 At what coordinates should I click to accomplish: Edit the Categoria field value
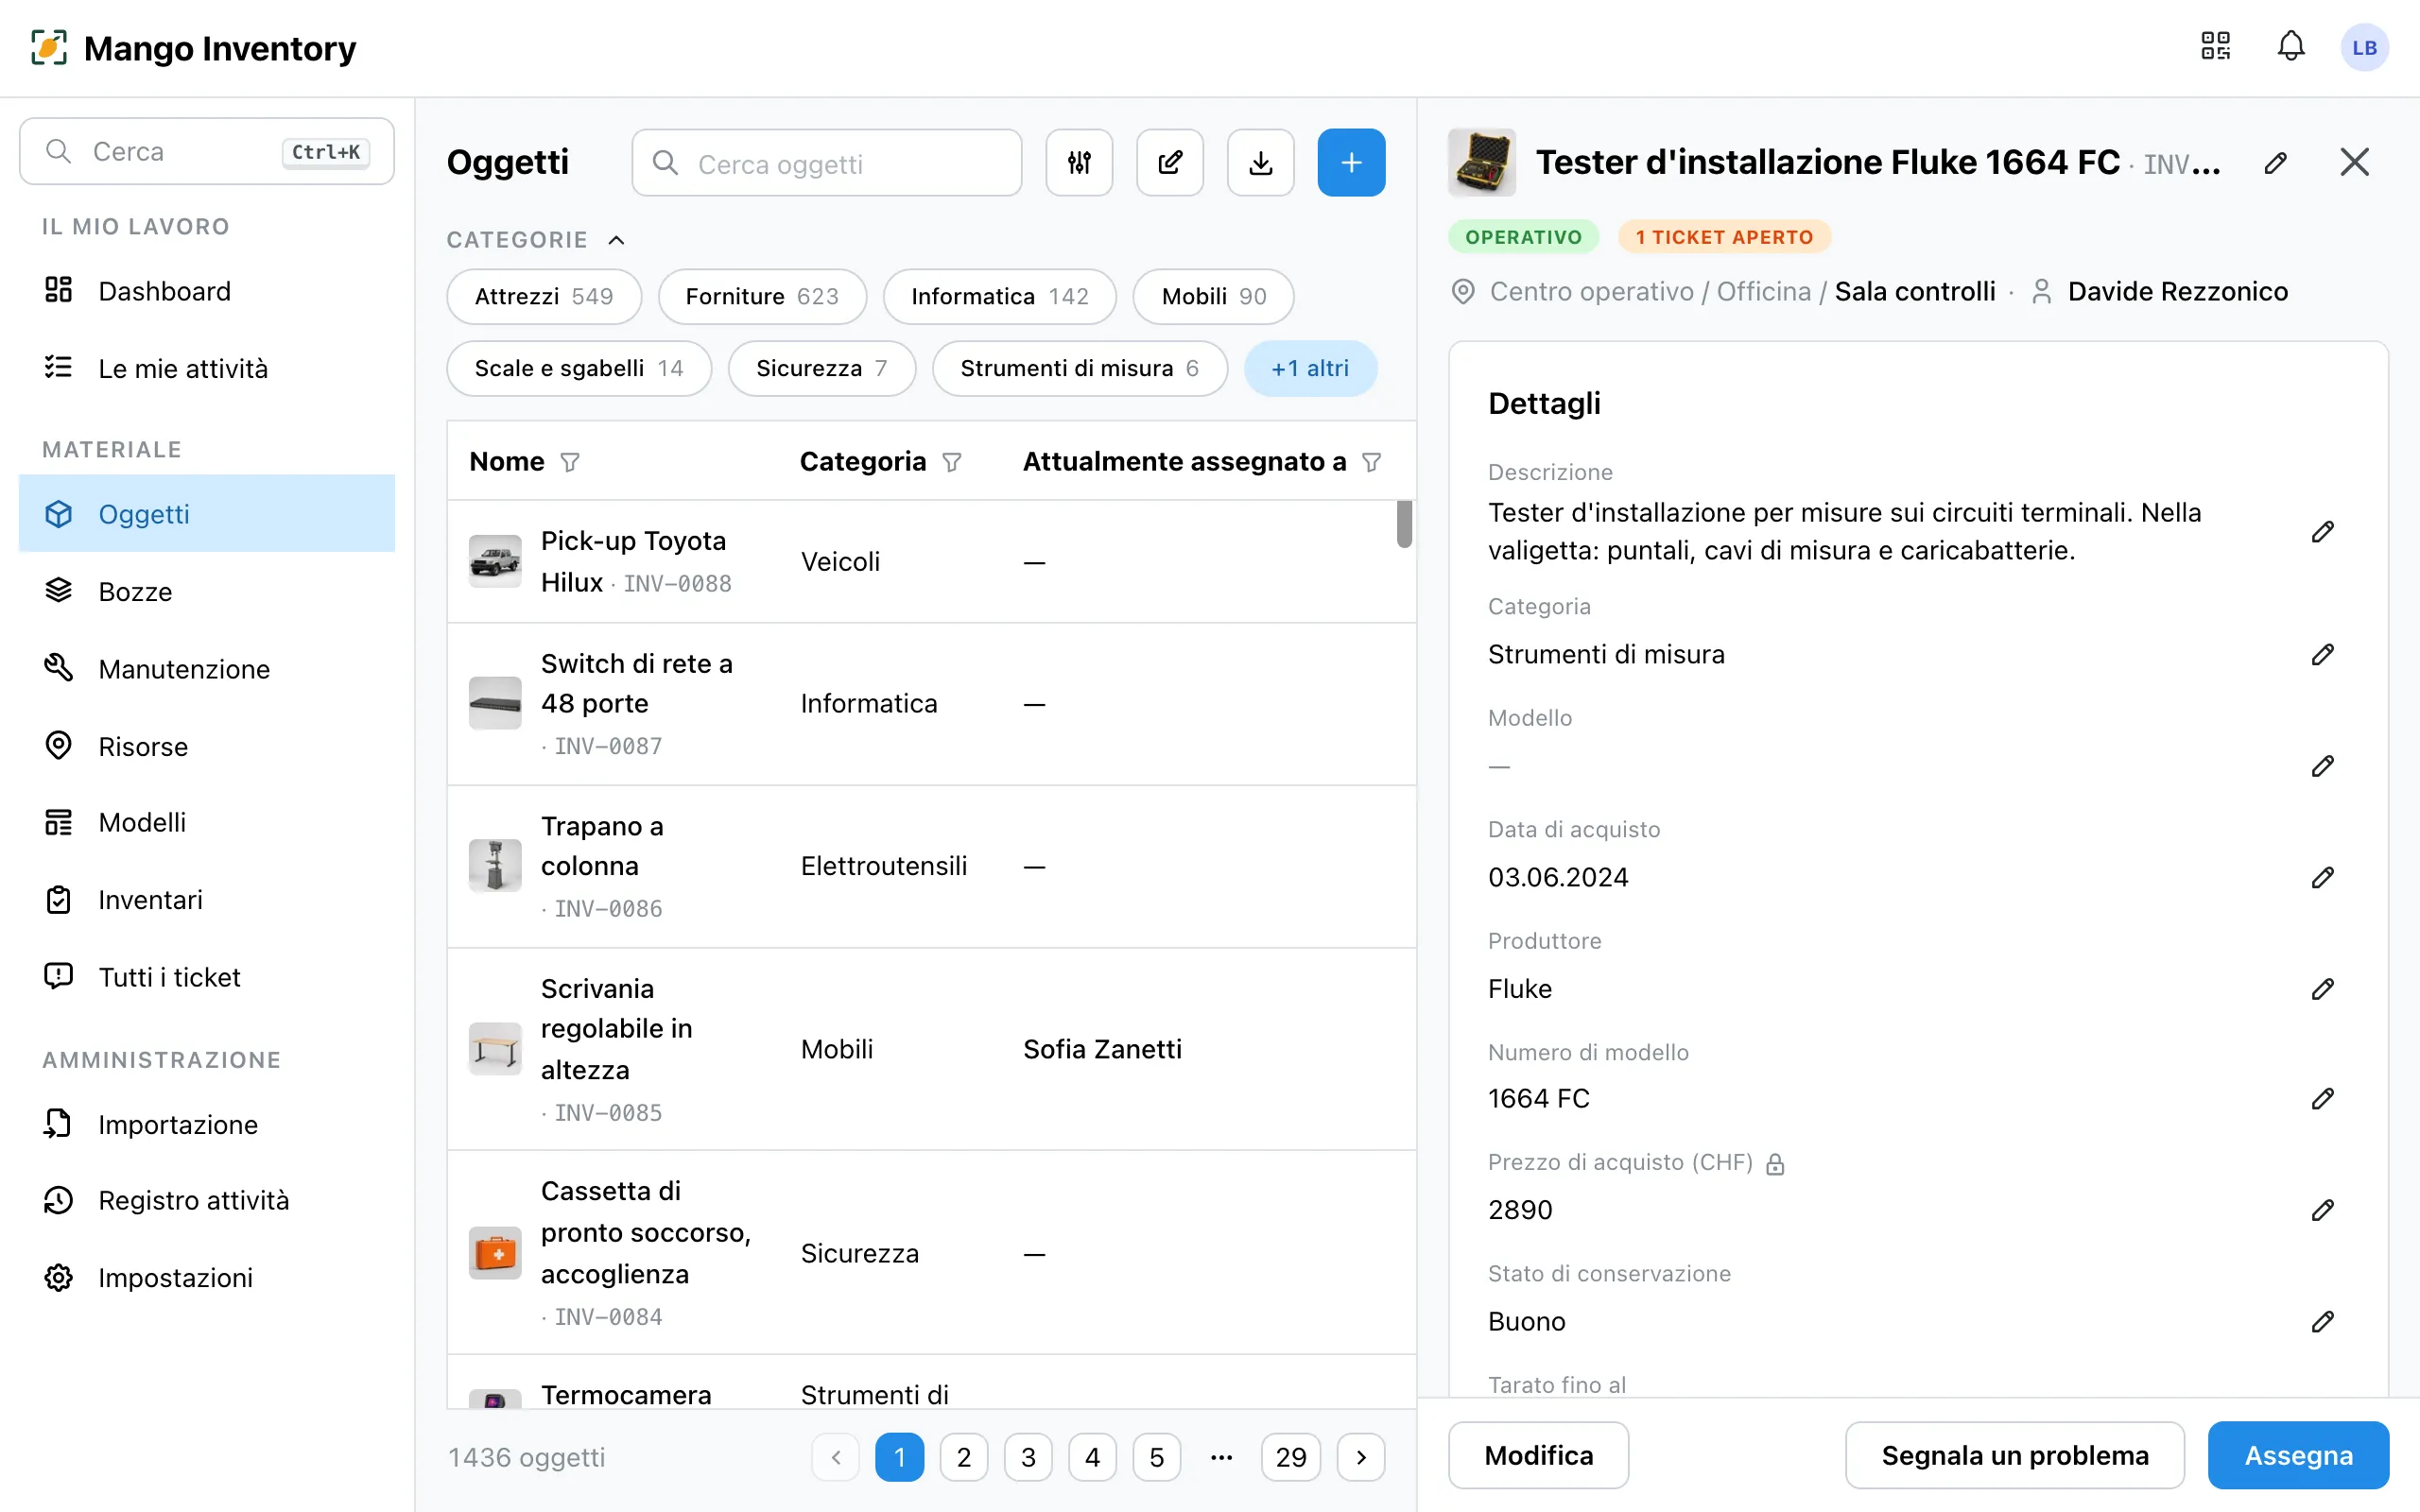click(x=2322, y=654)
